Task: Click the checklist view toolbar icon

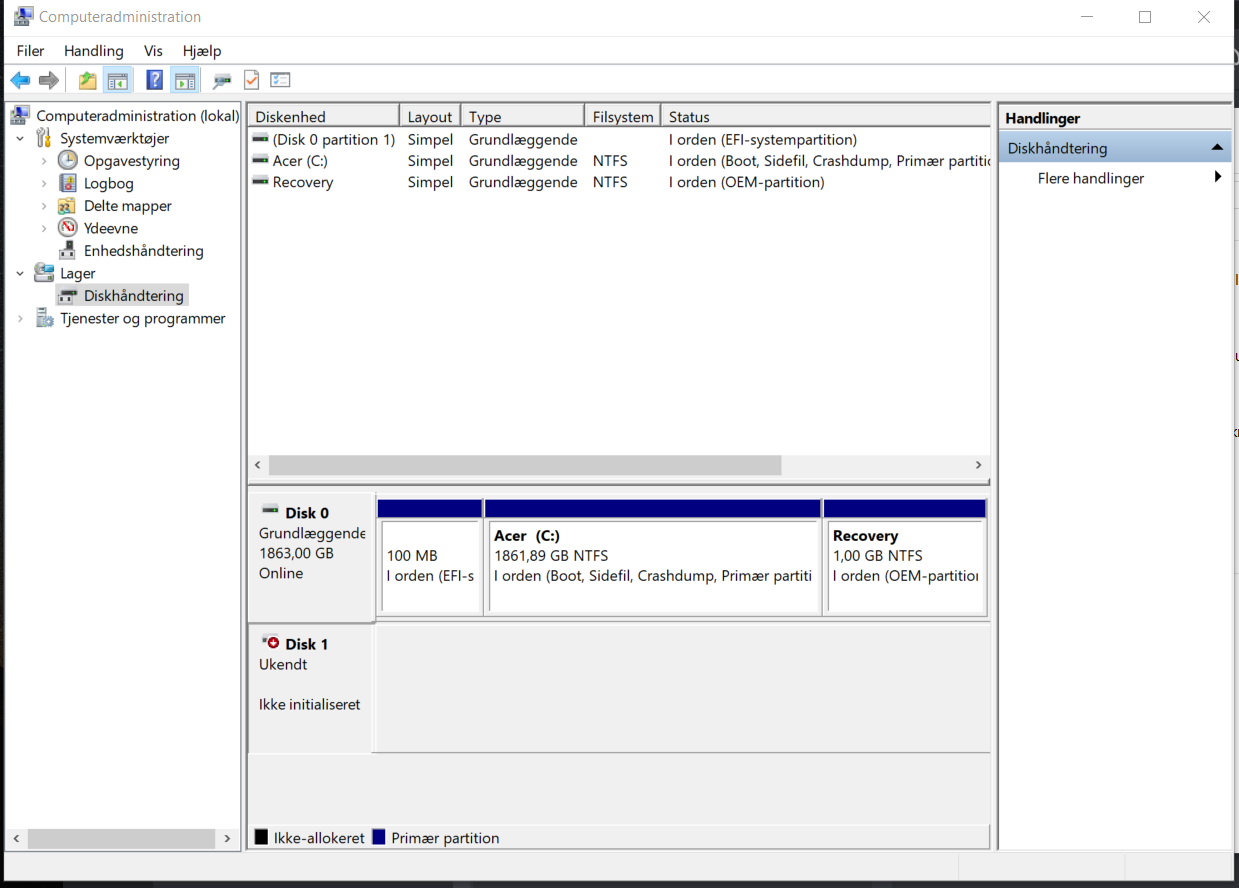Action: [x=280, y=80]
